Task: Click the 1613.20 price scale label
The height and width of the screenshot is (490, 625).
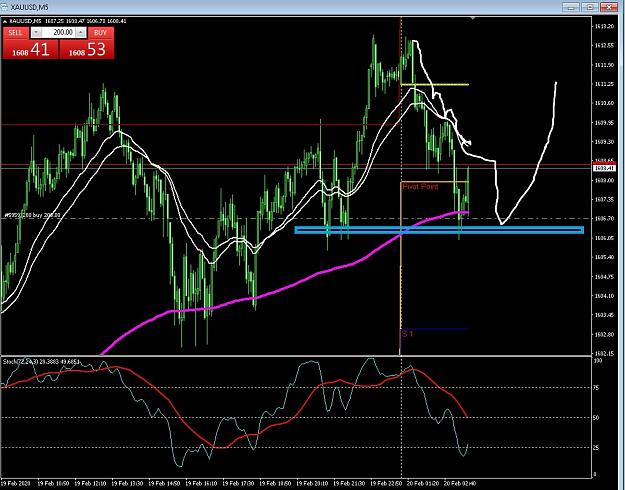Action: click(604, 26)
